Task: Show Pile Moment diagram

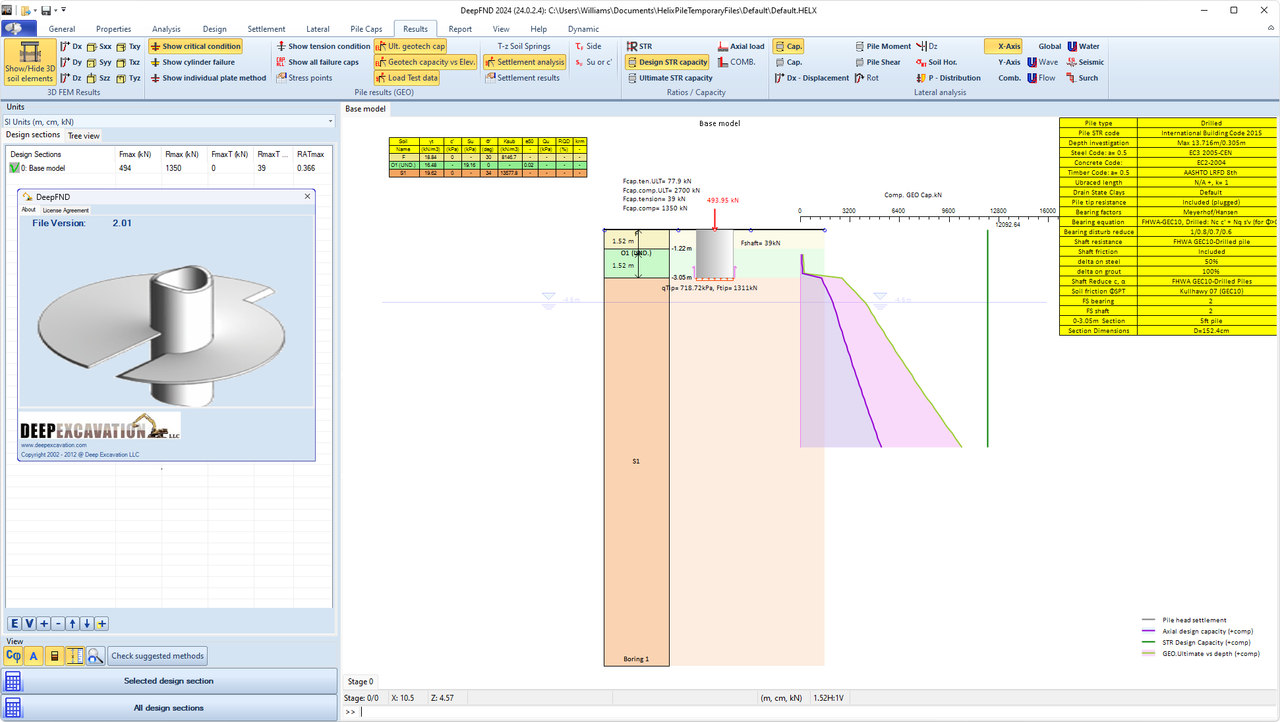Action: (883, 46)
